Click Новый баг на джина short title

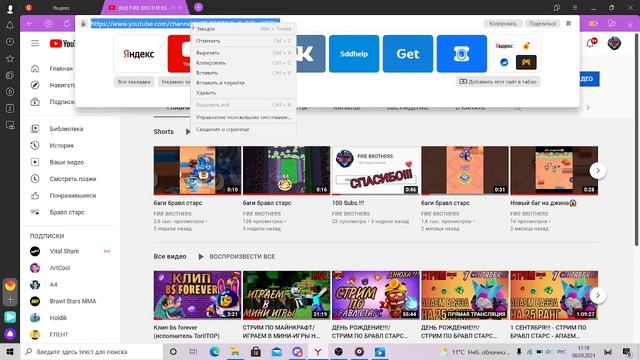click(543, 203)
